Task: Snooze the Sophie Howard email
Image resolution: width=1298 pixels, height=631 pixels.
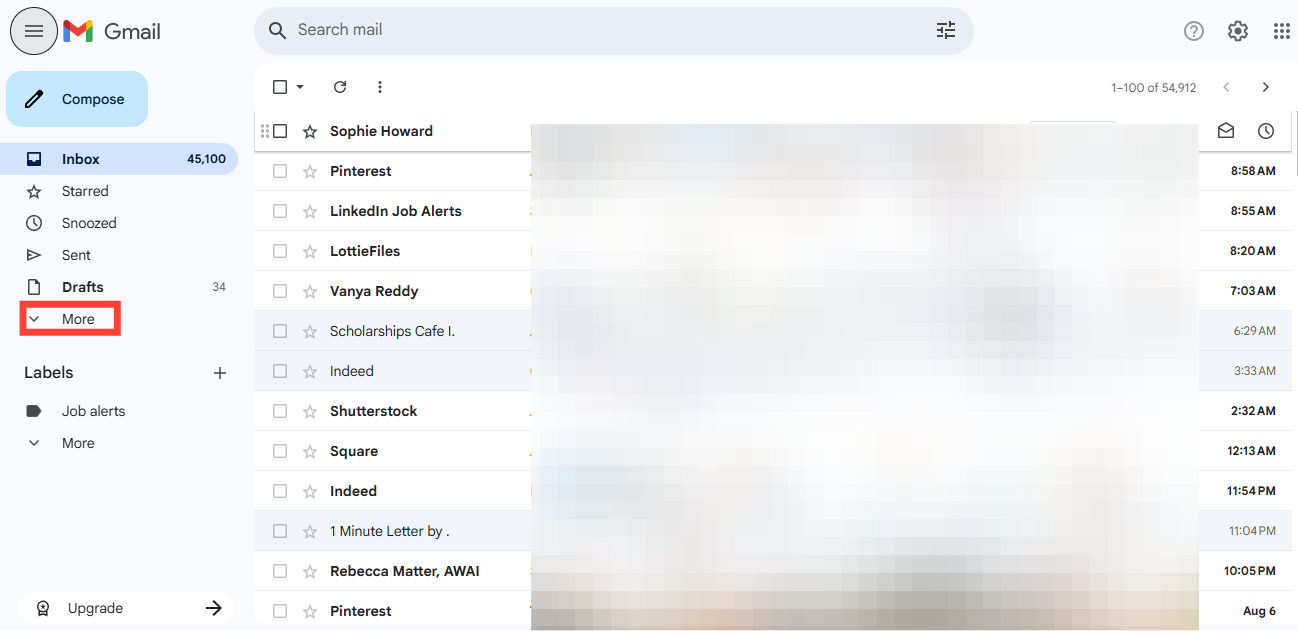Action: click(x=1265, y=131)
